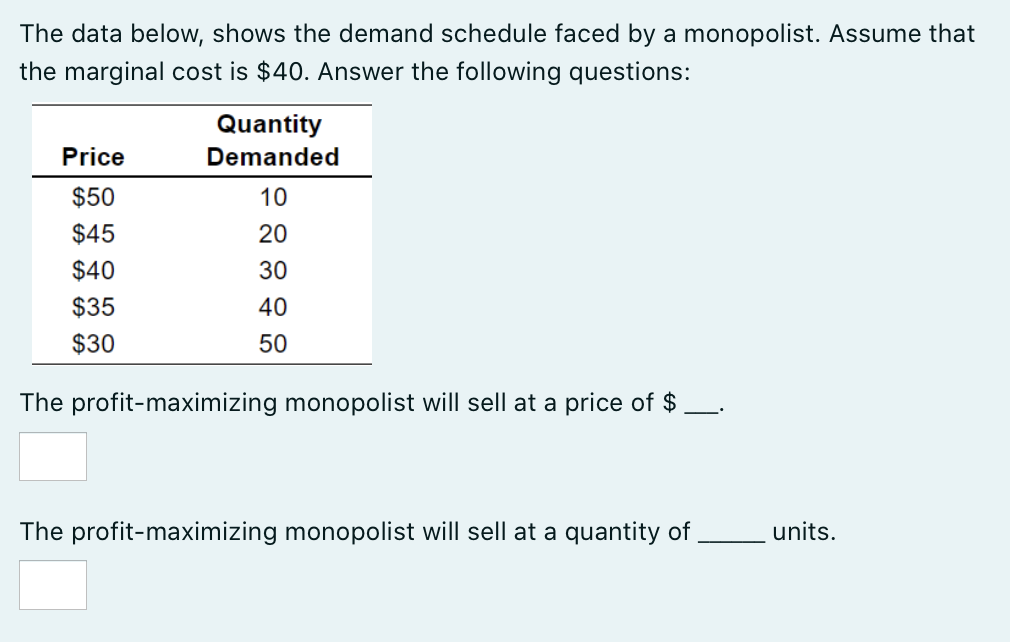Viewport: 1010px width, 642px height.
Task: Click the word units in the question
Action: coord(804,532)
